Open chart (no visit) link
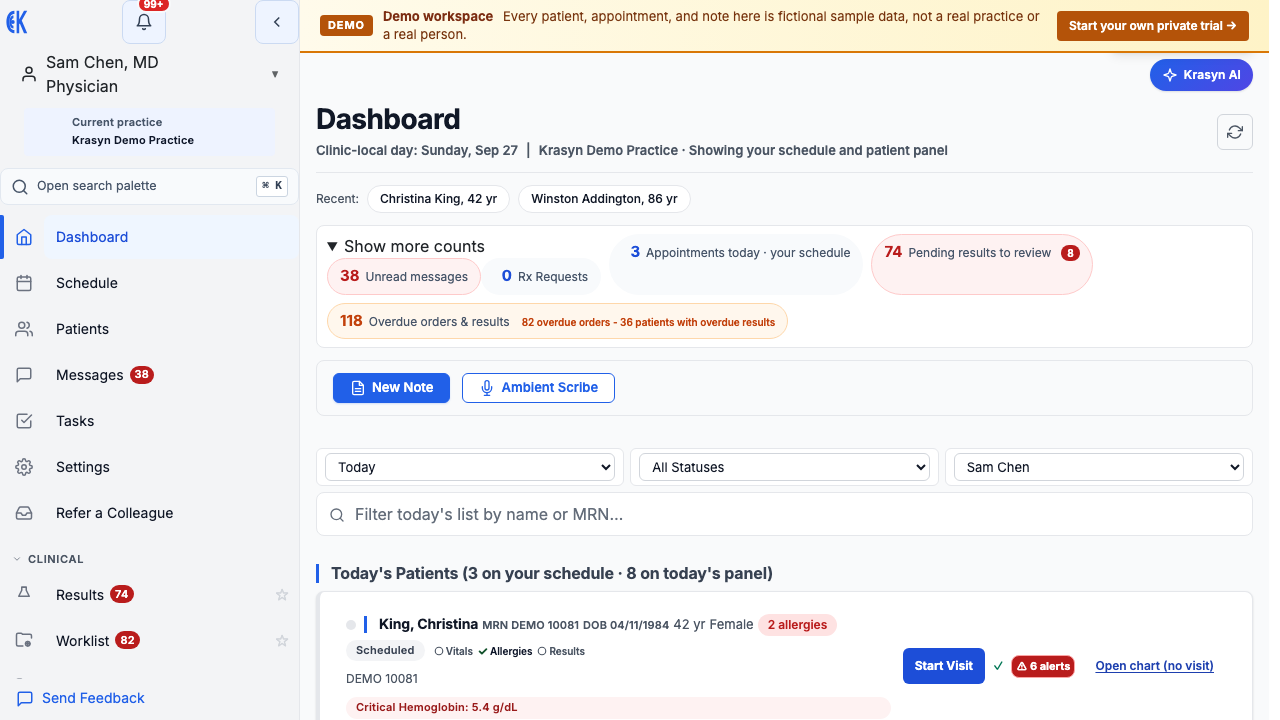 (1155, 666)
